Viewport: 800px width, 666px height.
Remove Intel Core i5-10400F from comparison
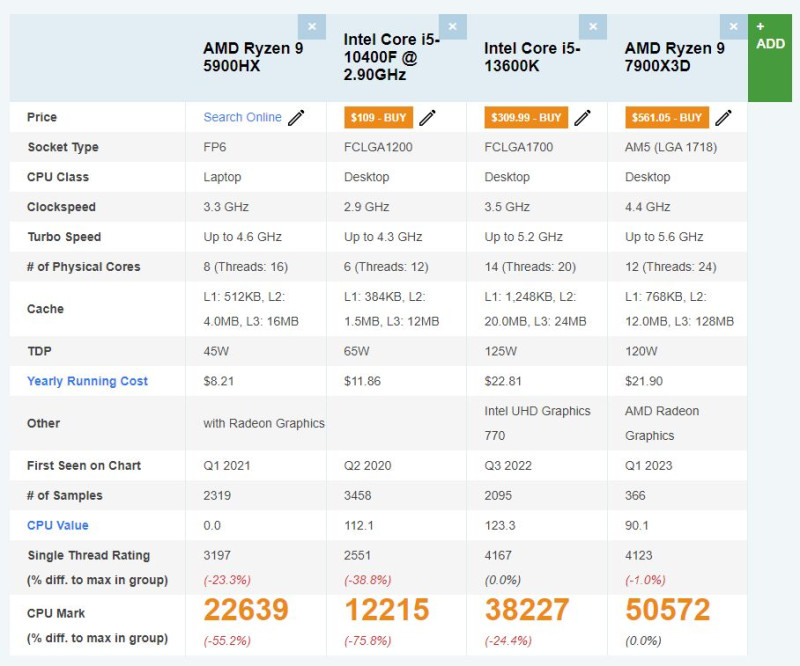[x=453, y=27]
